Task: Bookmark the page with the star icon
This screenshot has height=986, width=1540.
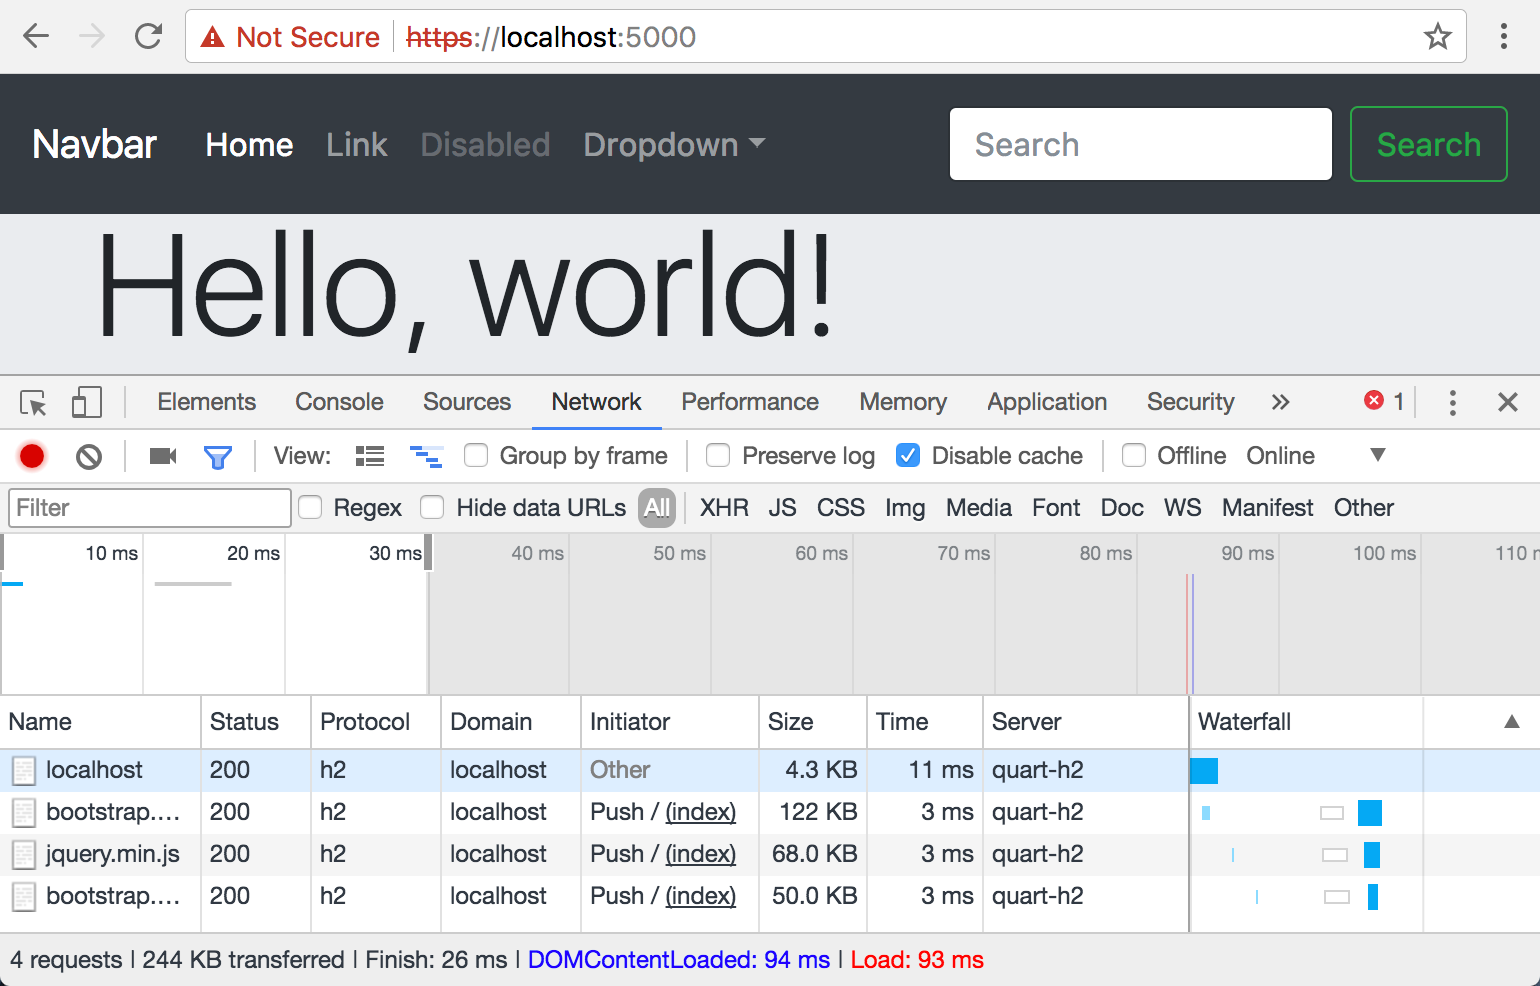Action: point(1437,37)
